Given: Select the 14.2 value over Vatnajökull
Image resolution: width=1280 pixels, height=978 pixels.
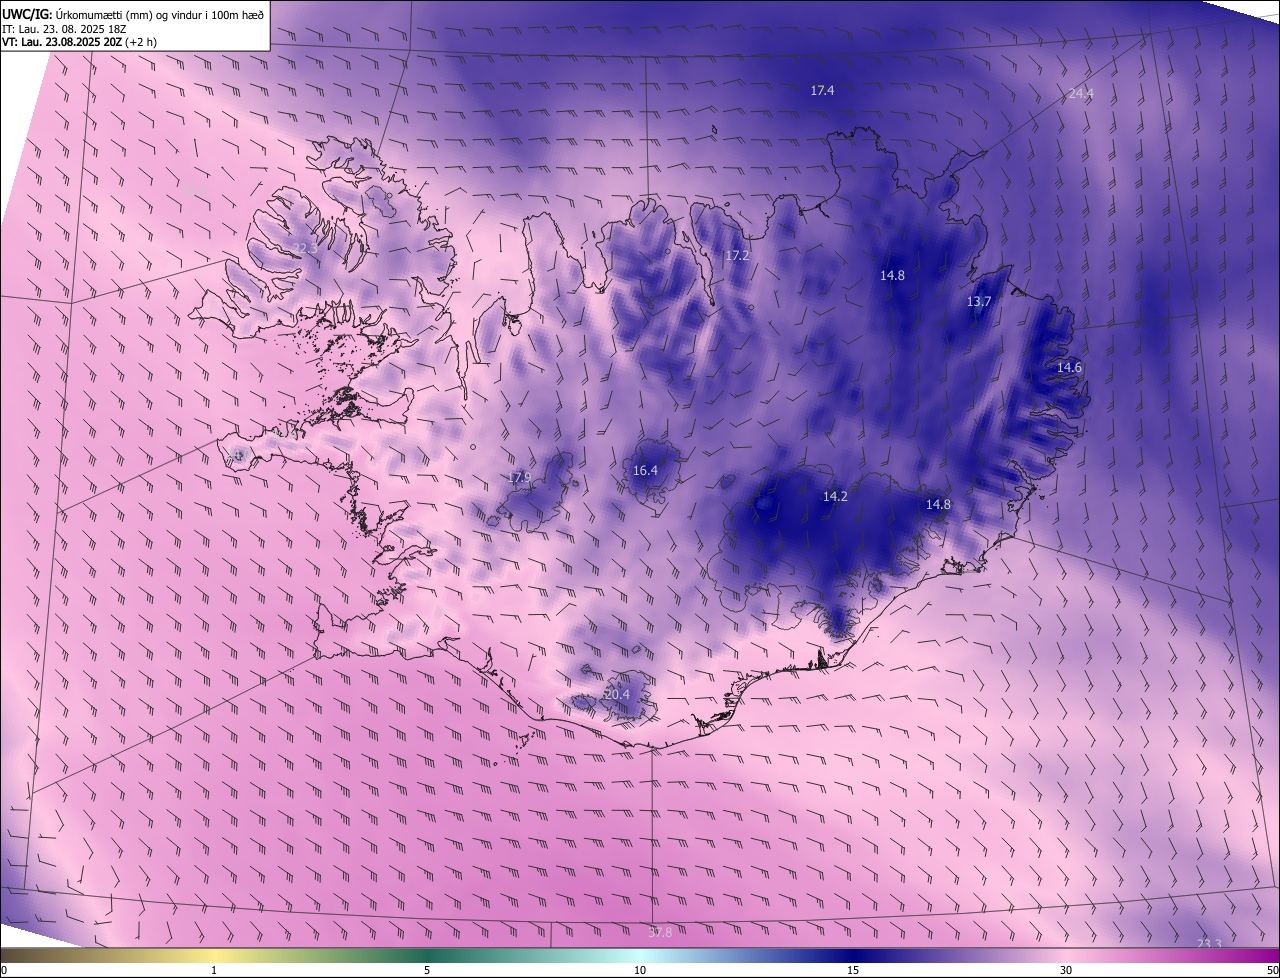Looking at the screenshot, I should coord(835,496).
